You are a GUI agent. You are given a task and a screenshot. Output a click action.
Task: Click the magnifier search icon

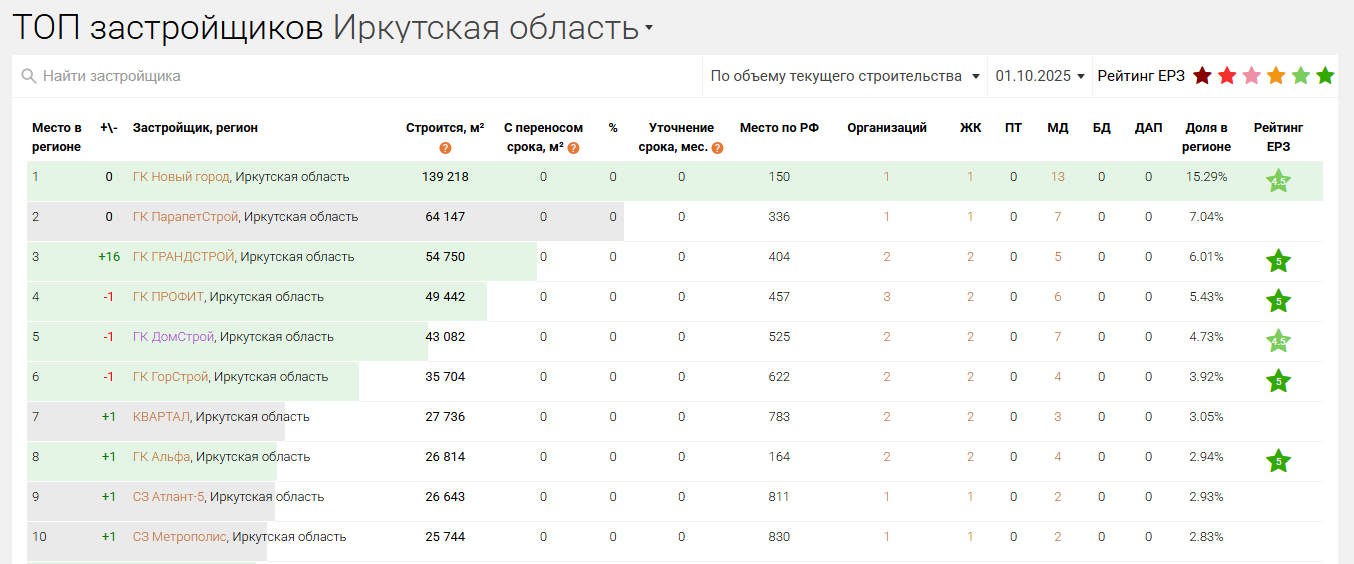[29, 77]
